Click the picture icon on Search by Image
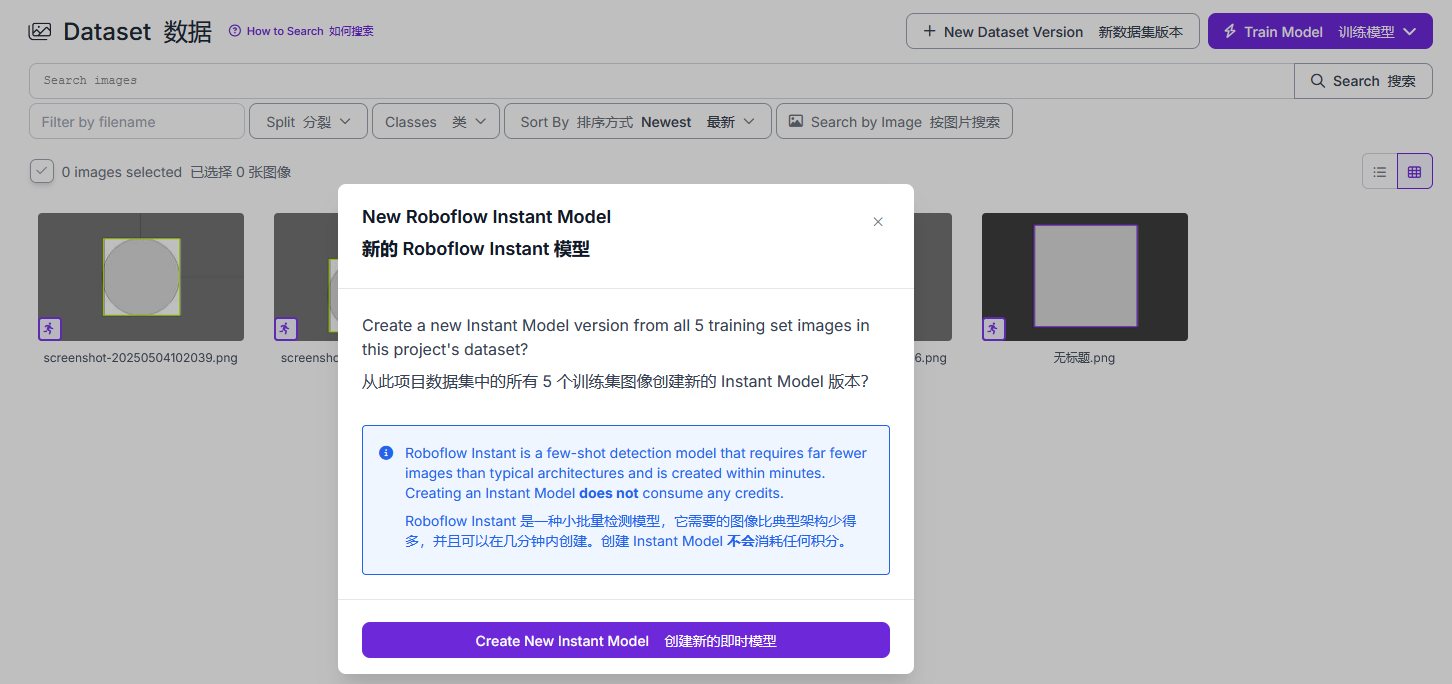Viewport: 1452px width, 684px height. [x=796, y=121]
